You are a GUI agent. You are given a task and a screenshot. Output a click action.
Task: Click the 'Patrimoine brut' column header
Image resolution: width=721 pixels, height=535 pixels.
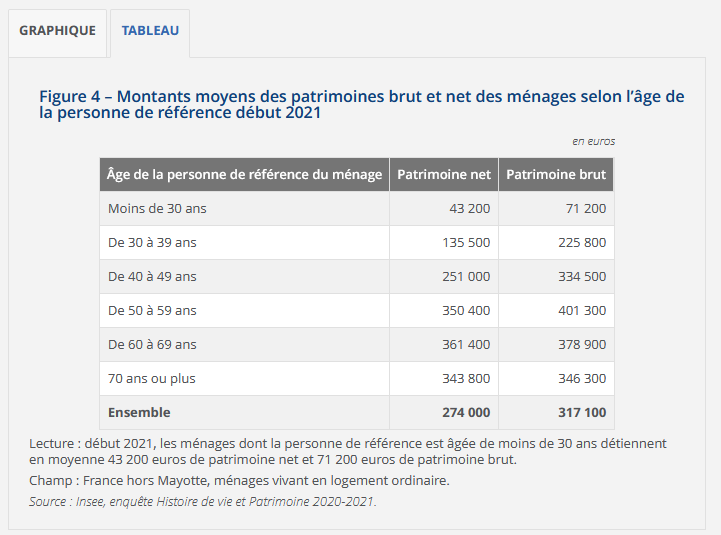coord(556,174)
